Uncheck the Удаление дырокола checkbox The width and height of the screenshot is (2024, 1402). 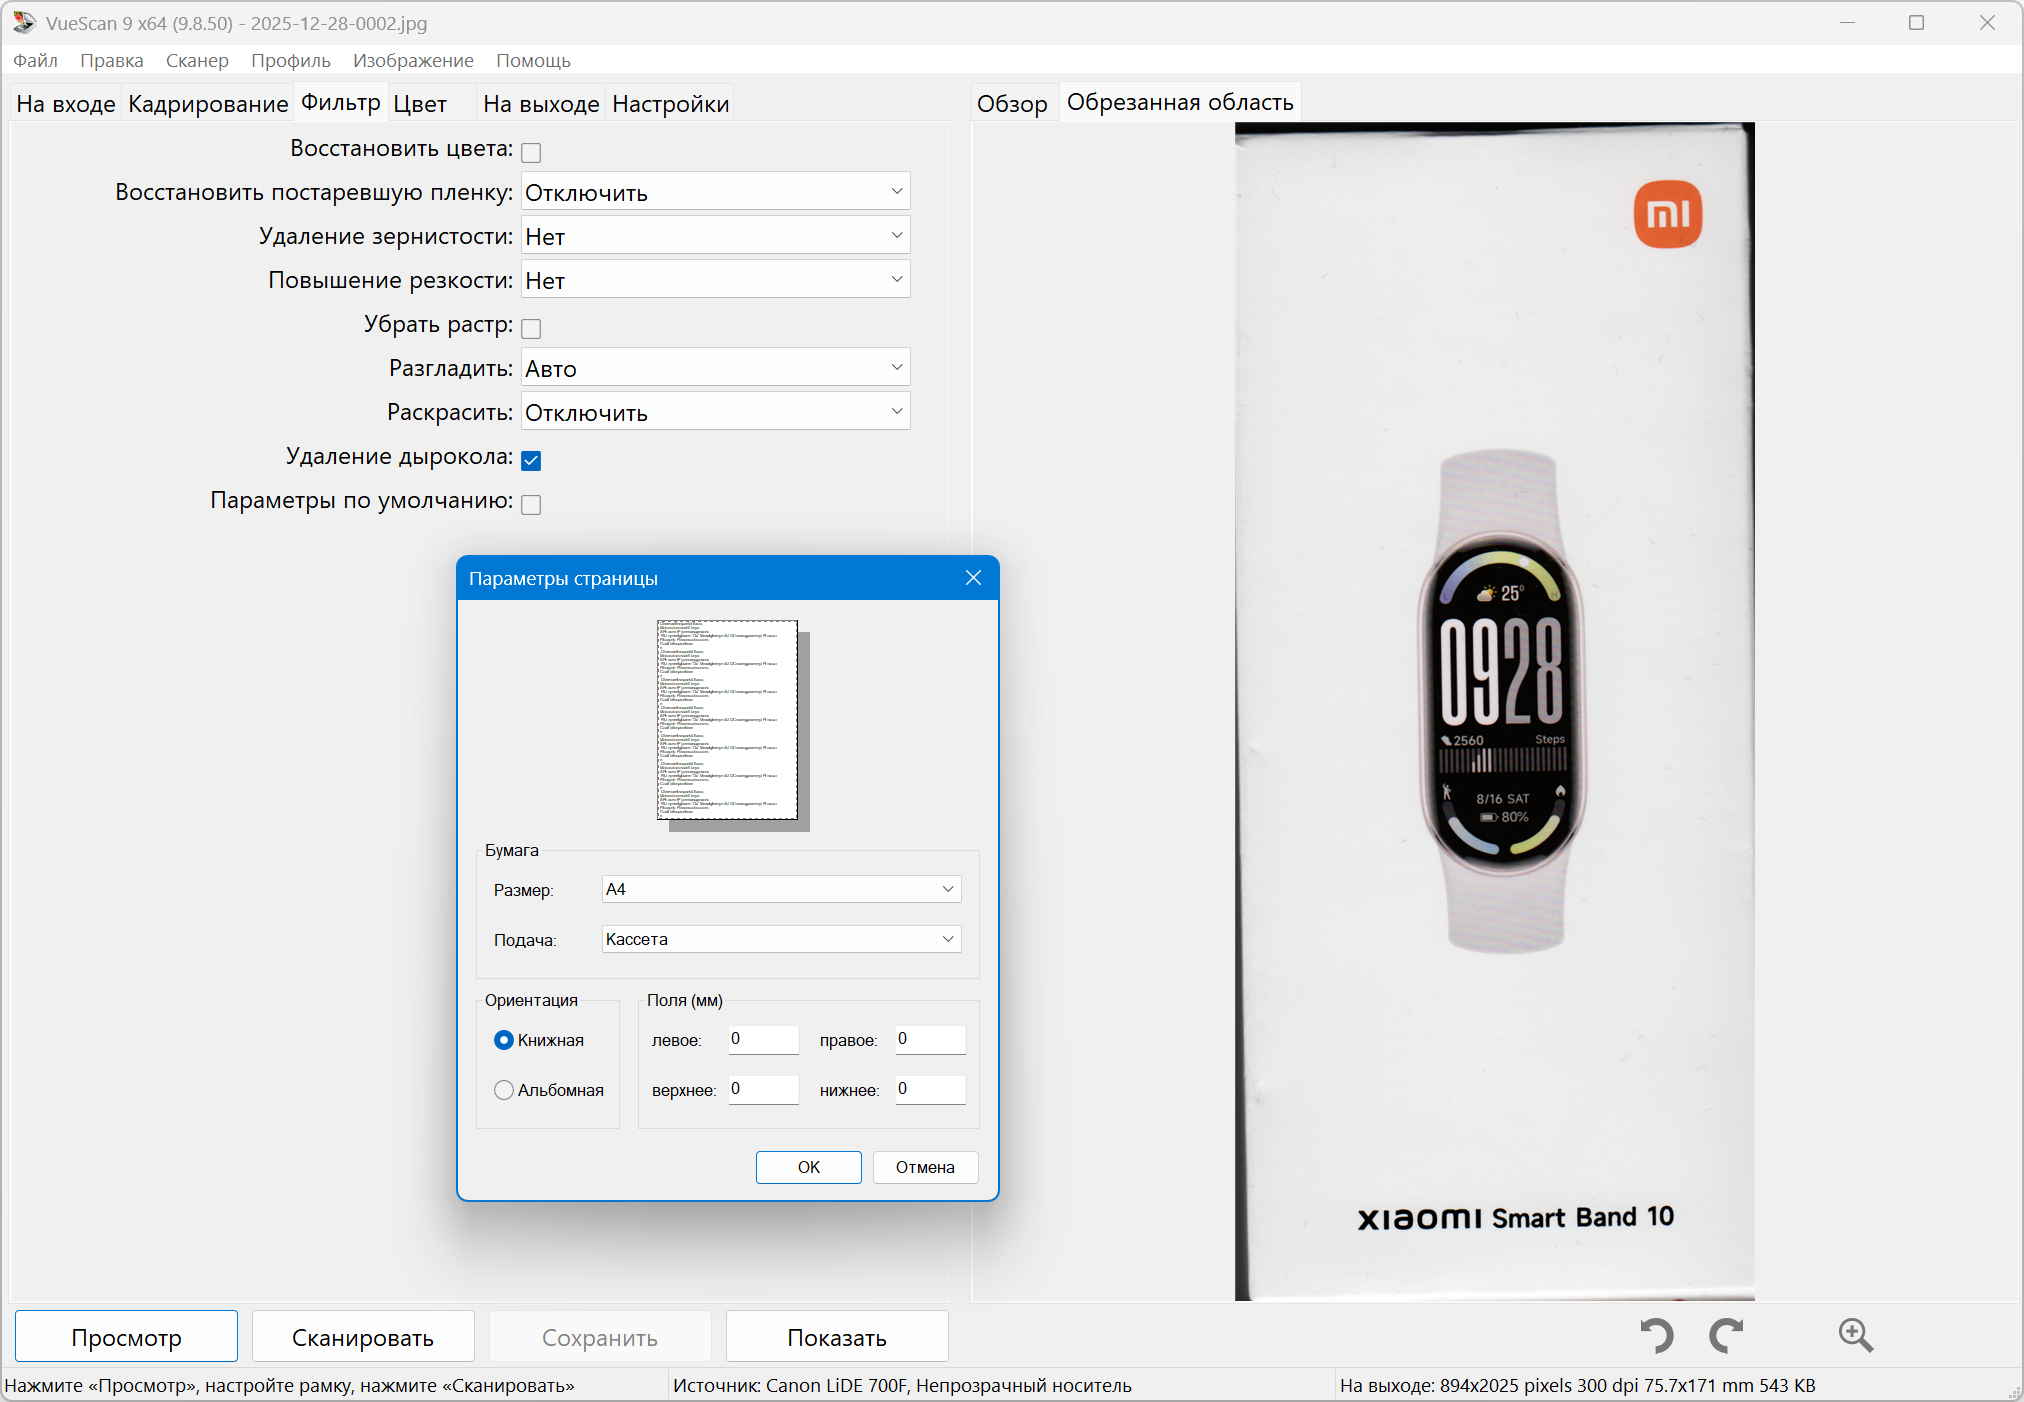(531, 461)
